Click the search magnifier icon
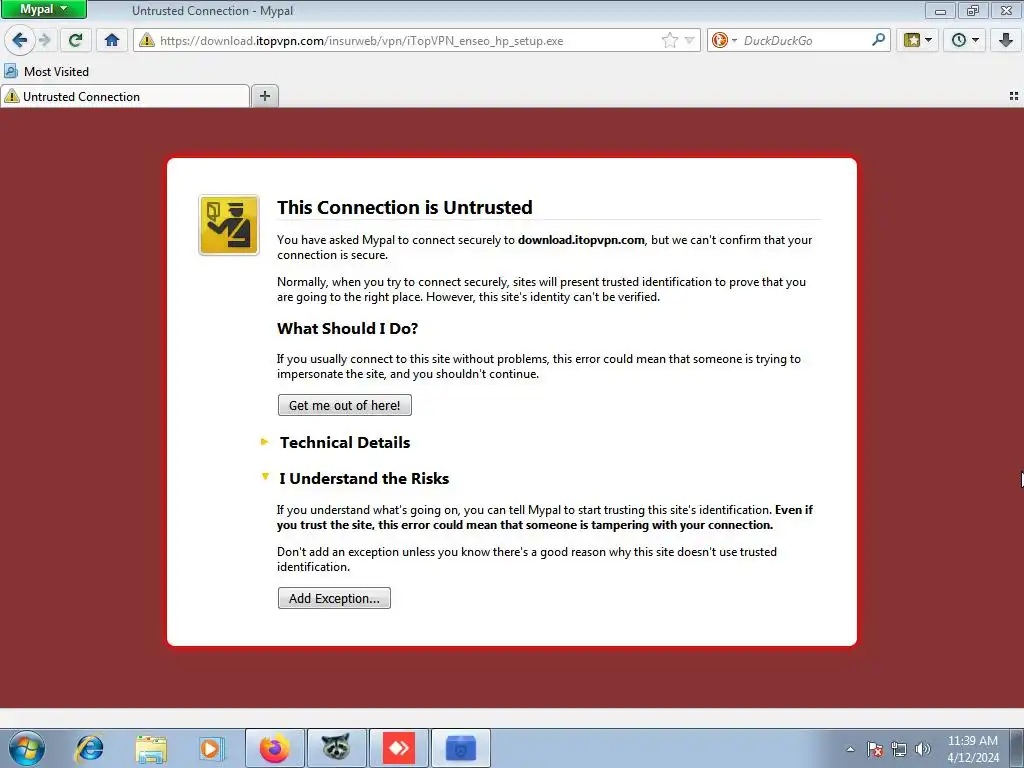Screen dimensions: 1024x768 tap(878, 40)
